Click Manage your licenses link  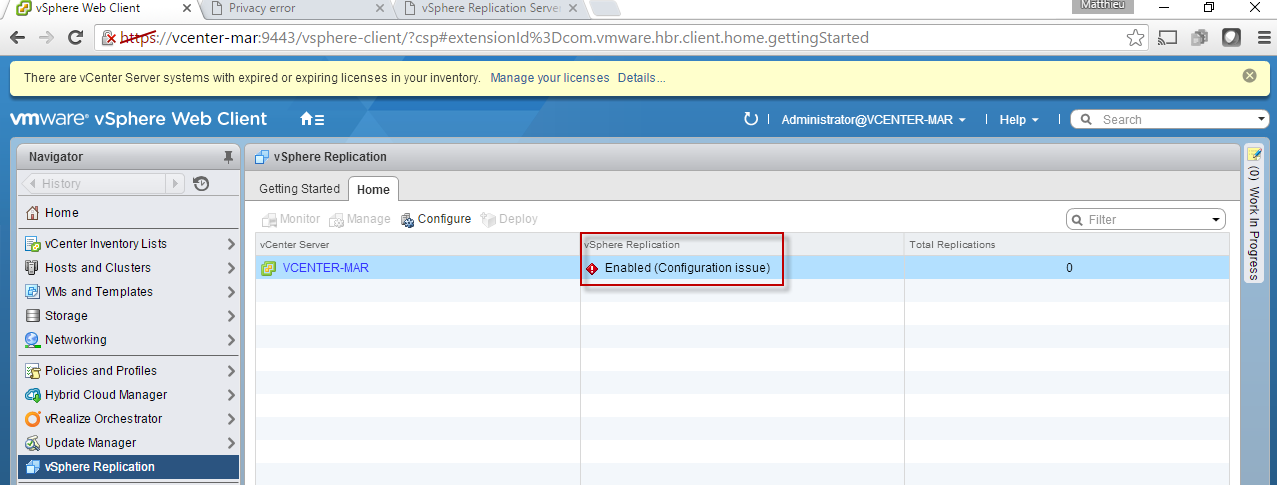point(549,78)
